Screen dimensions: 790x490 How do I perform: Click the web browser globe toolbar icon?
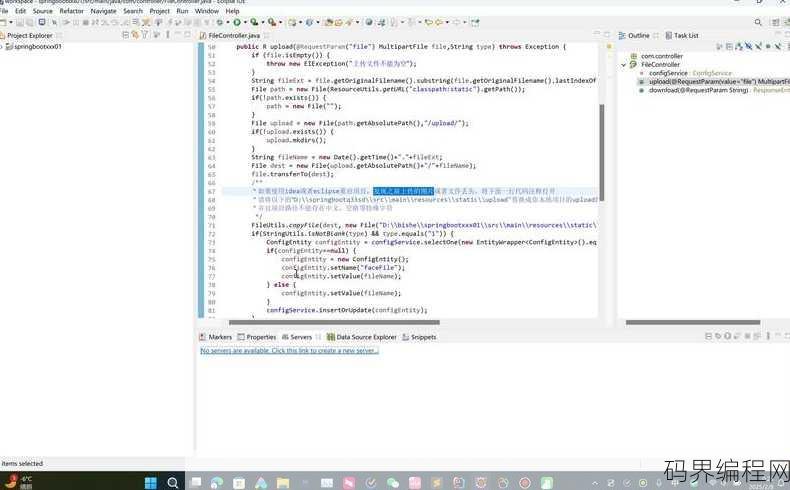point(369,22)
